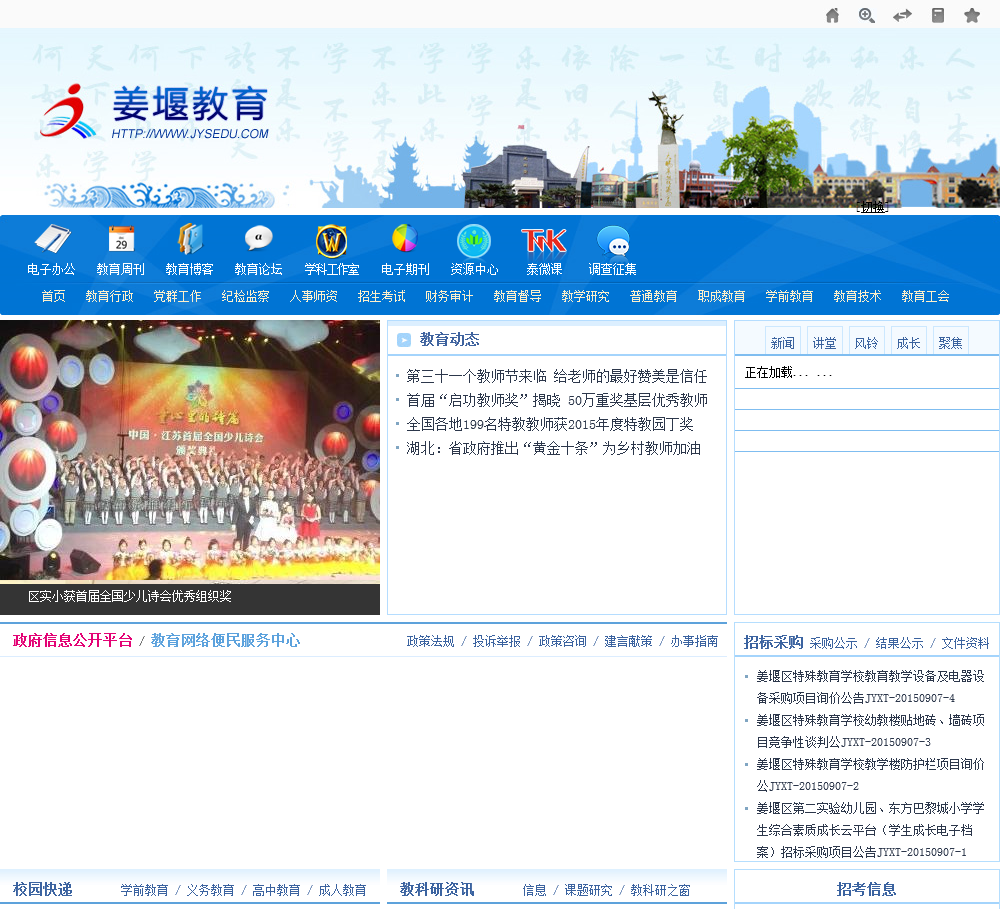Open 学前教育 navigation bar item
This screenshot has width=1000, height=909.
tap(790, 296)
